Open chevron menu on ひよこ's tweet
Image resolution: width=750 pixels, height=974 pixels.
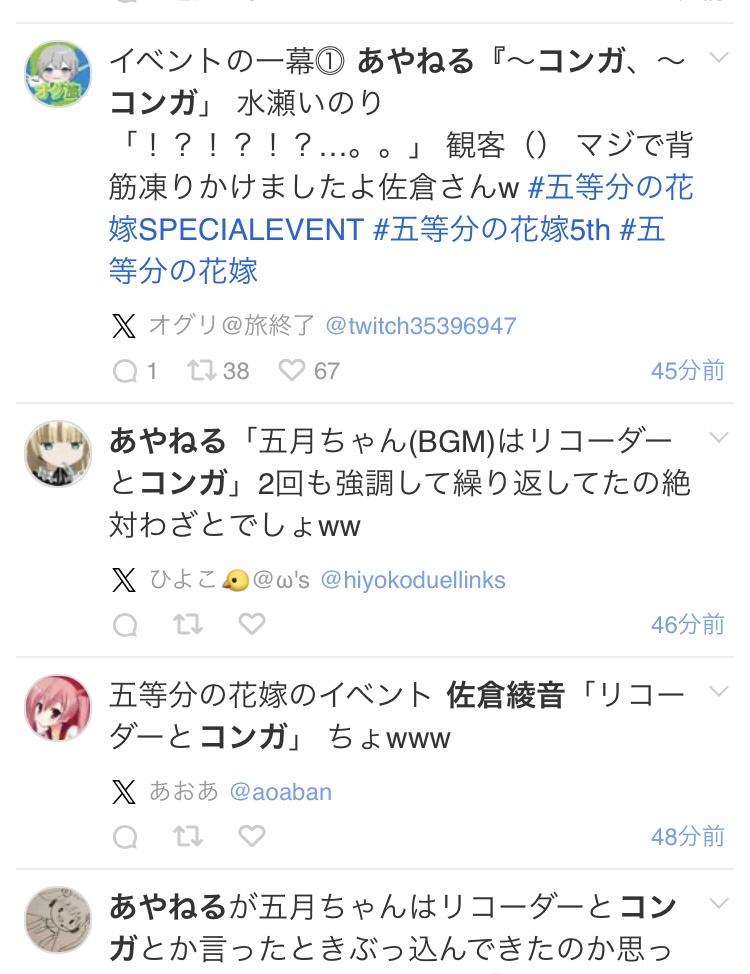[718, 438]
